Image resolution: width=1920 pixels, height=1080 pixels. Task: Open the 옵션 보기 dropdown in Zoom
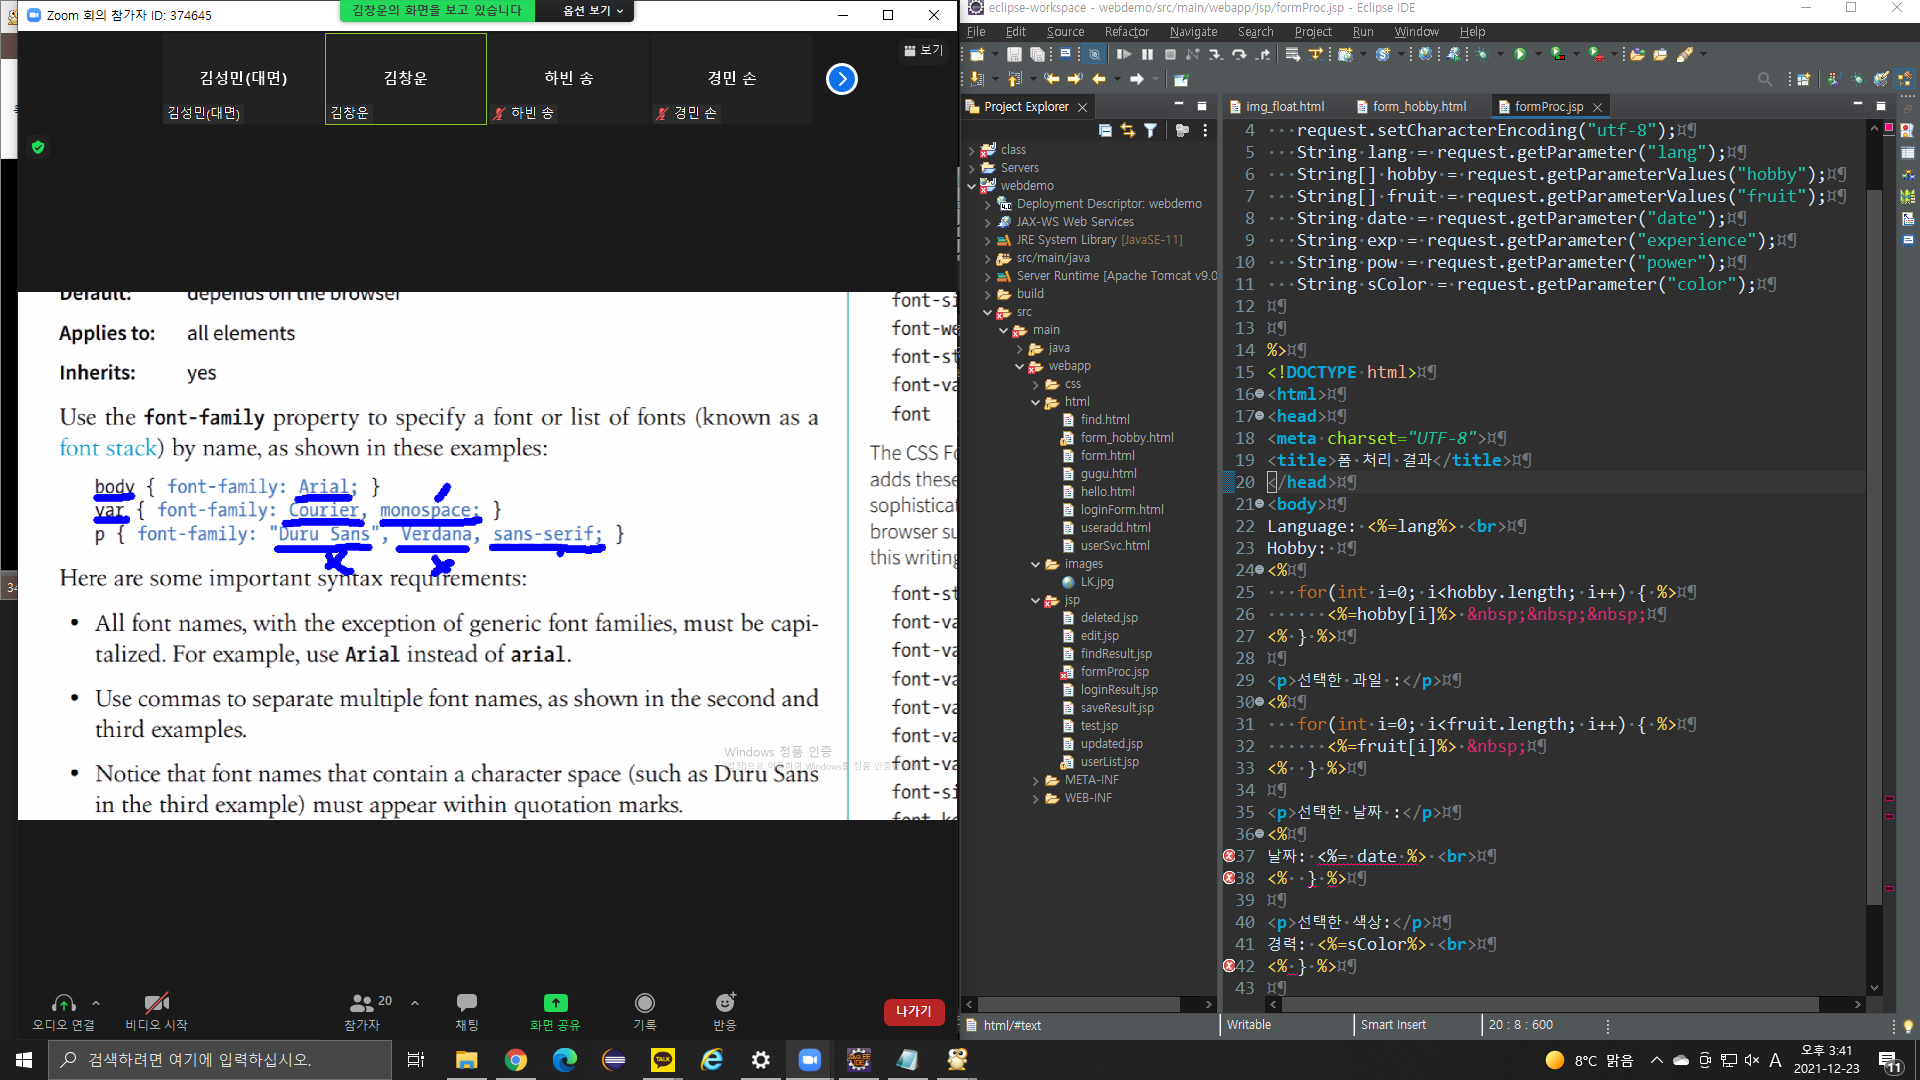tap(592, 11)
